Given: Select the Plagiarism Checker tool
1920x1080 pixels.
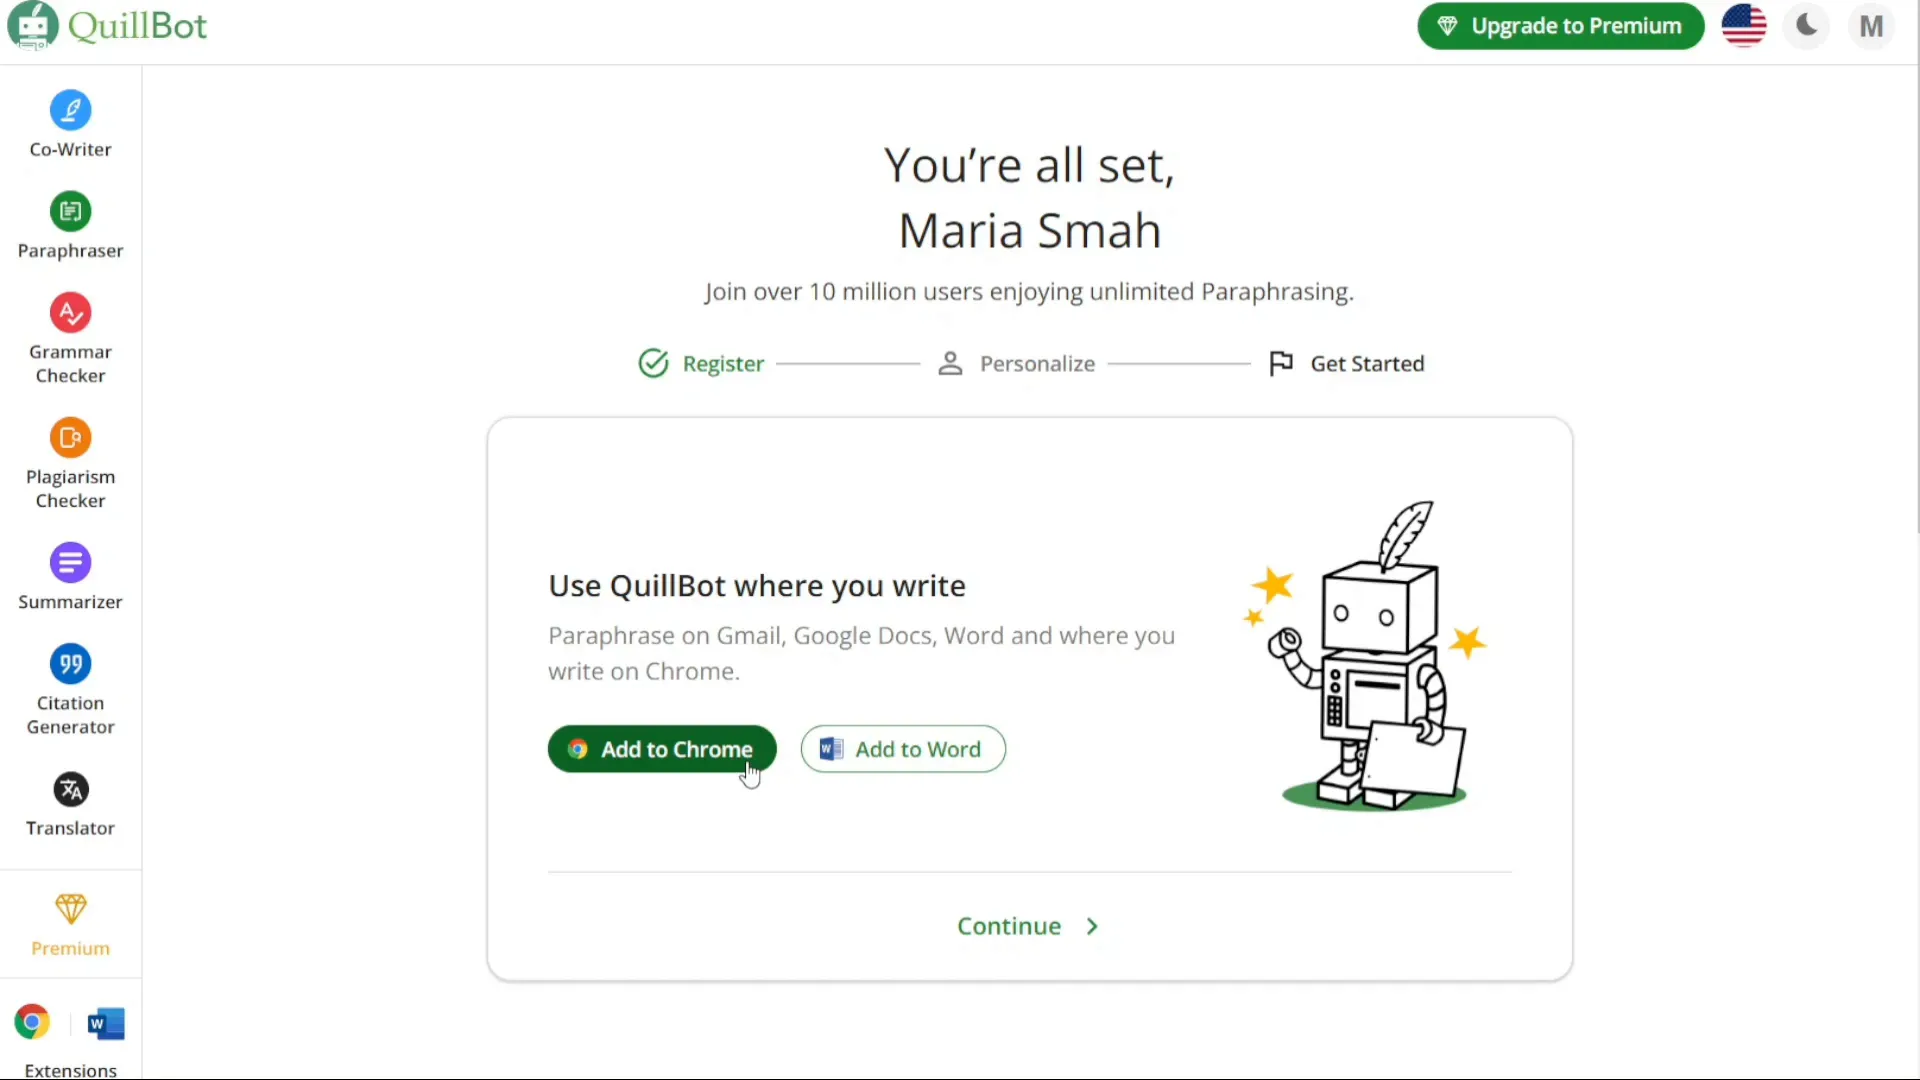Looking at the screenshot, I should 70,464.
